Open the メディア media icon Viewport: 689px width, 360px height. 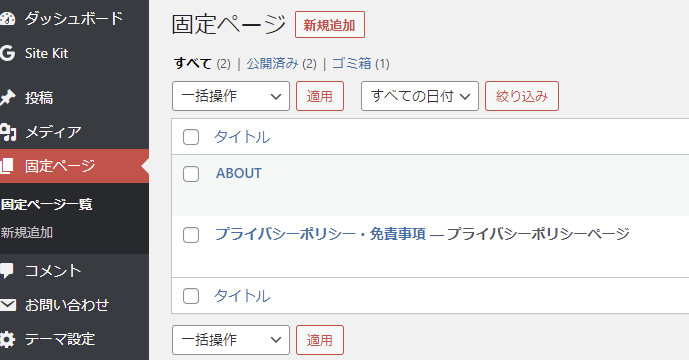pos(7,132)
